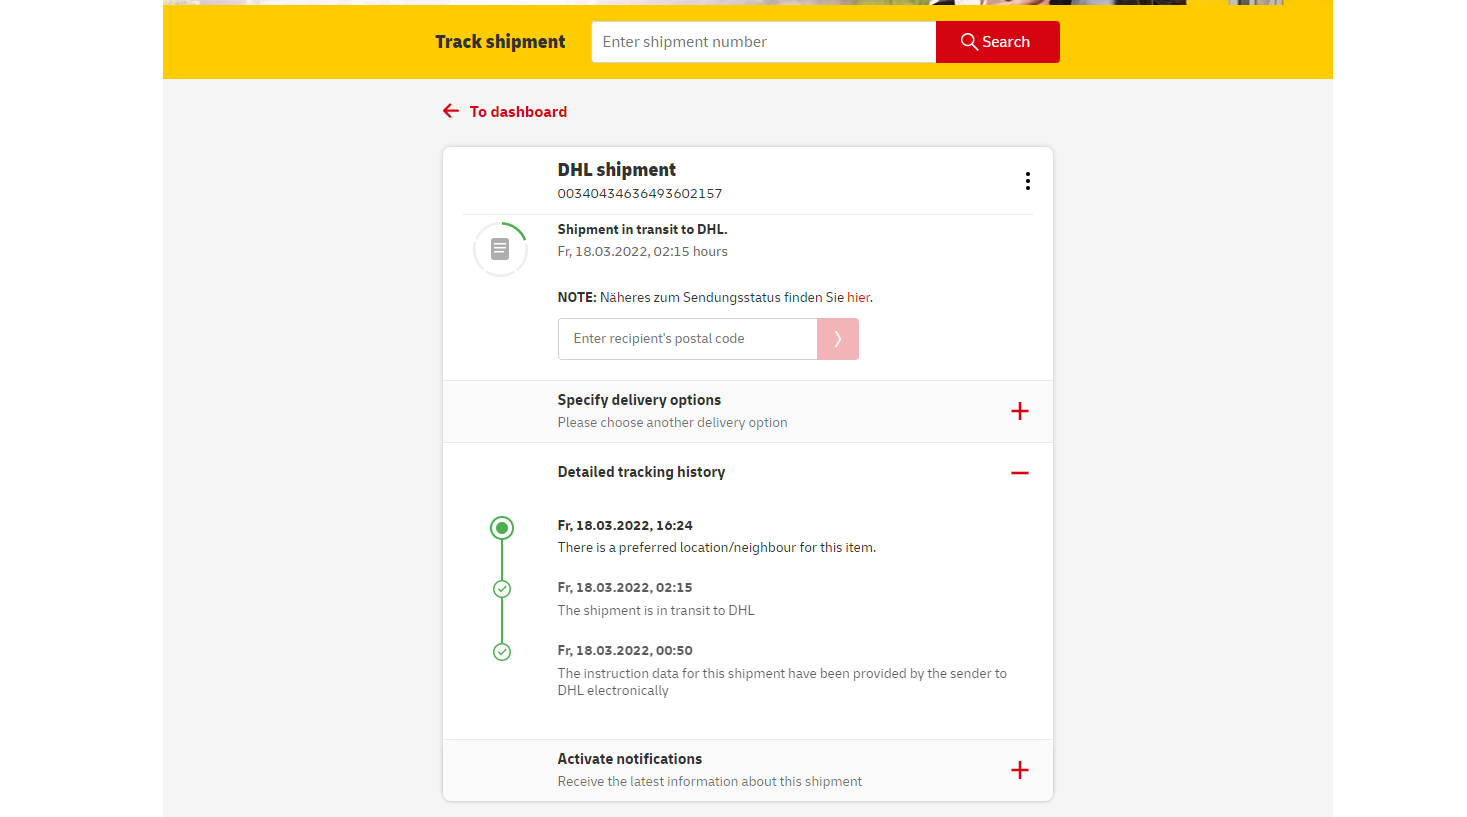
Task: Click the magnifying glass in Search button
Action: [x=968, y=42]
